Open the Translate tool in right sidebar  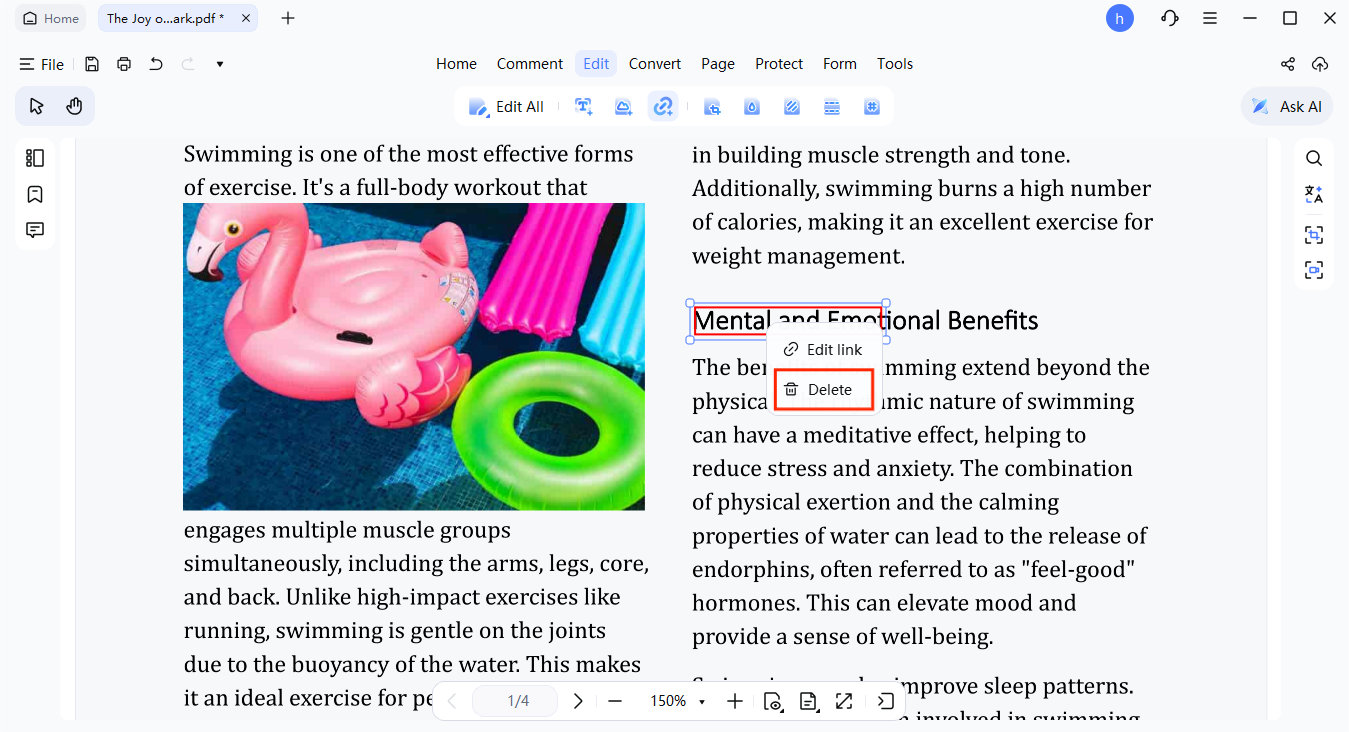coord(1314,195)
